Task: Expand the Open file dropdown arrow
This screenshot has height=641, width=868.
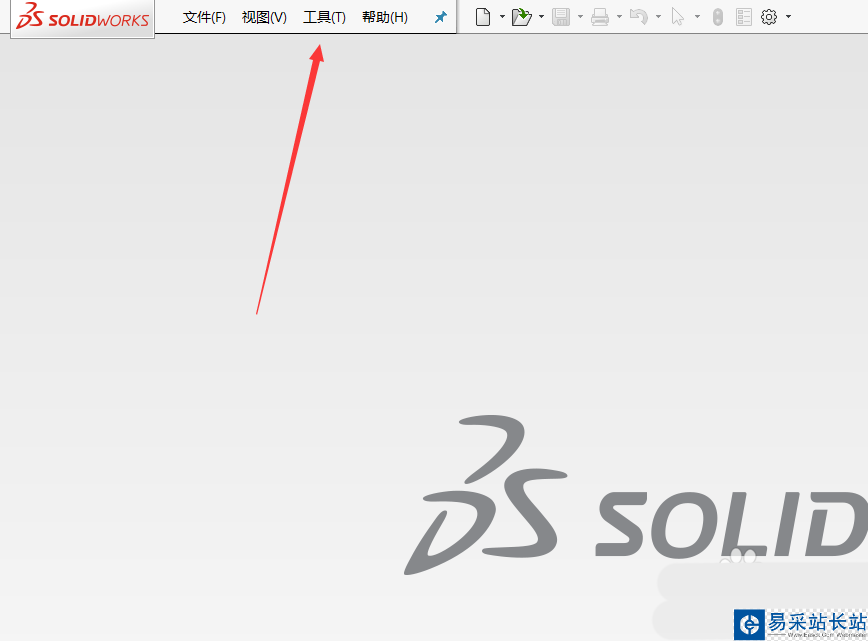Action: click(541, 17)
